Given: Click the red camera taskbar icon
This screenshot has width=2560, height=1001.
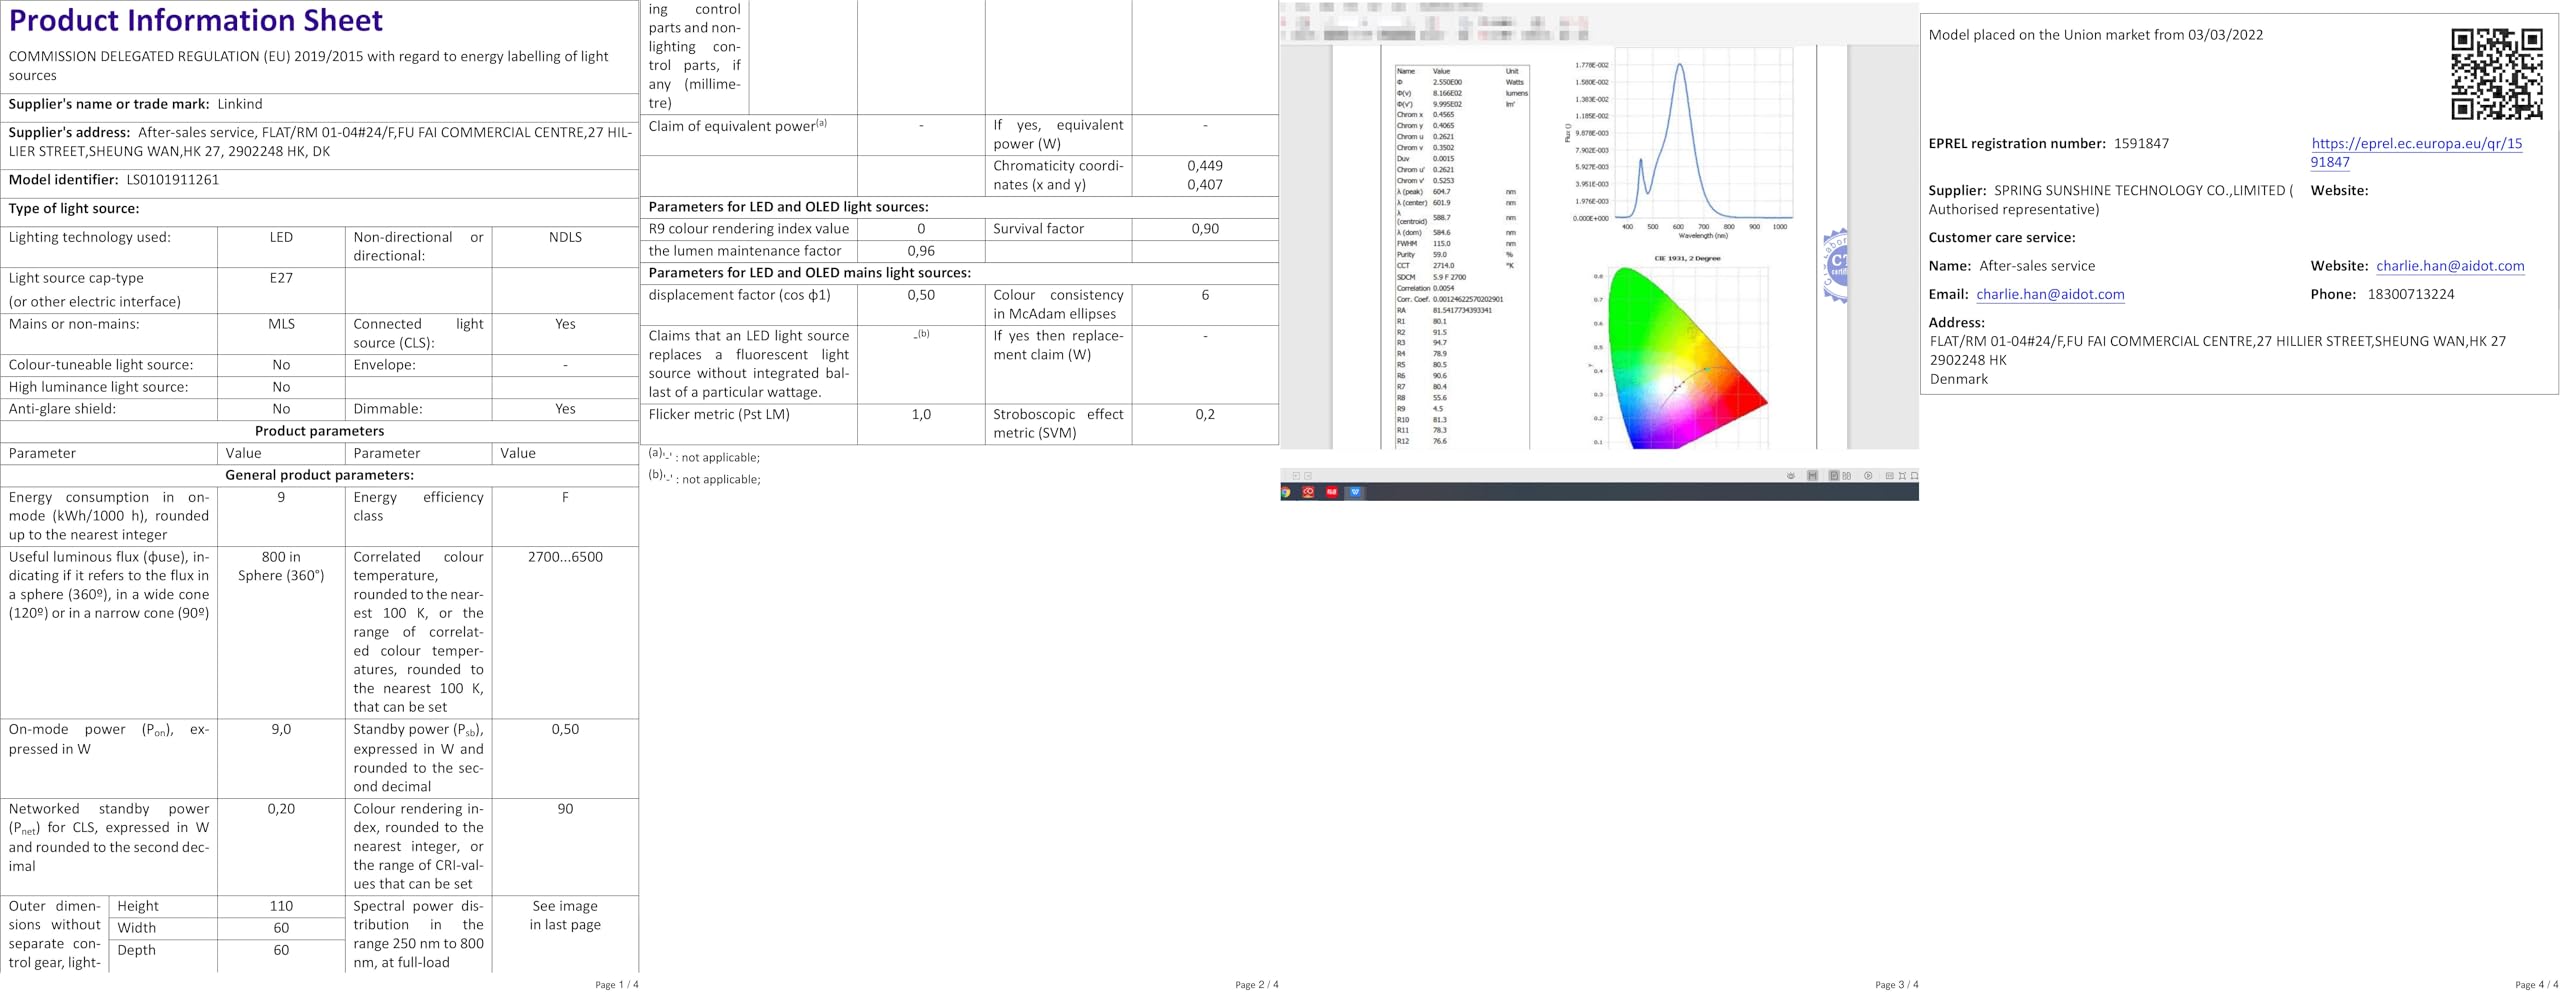Looking at the screenshot, I should 1308,492.
